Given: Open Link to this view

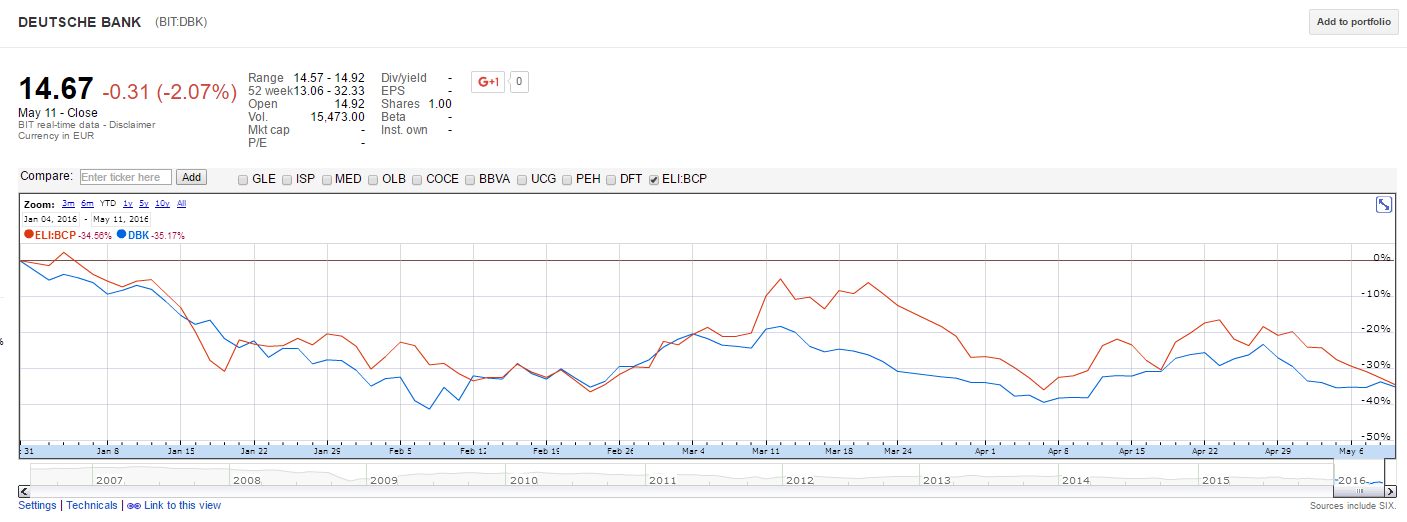Looking at the screenshot, I should (182, 506).
